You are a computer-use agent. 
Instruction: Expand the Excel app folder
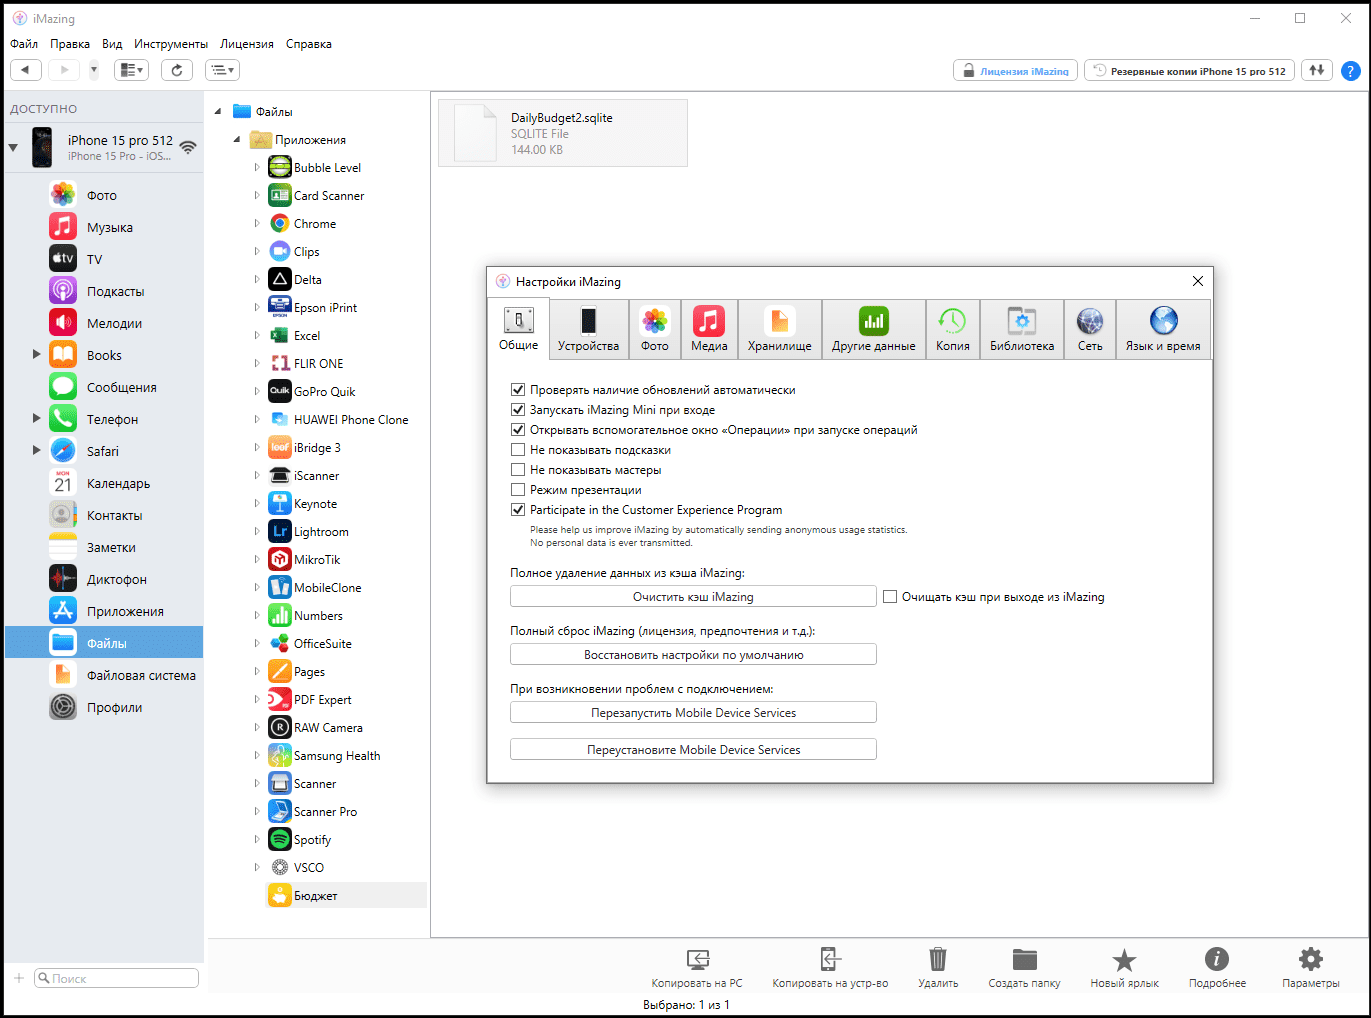(257, 336)
